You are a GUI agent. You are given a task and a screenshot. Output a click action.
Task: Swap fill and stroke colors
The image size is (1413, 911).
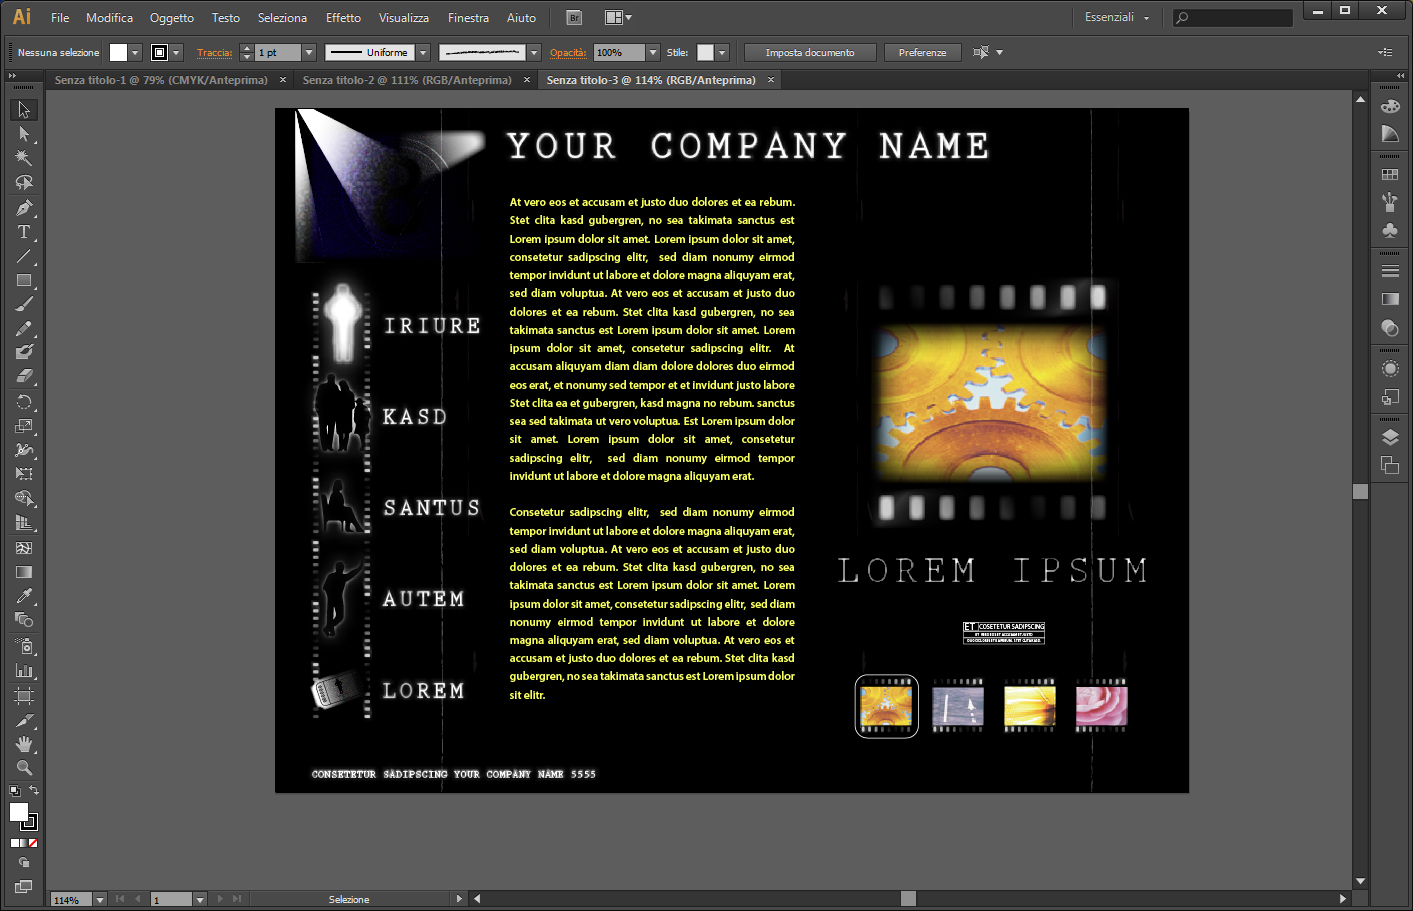[34, 791]
